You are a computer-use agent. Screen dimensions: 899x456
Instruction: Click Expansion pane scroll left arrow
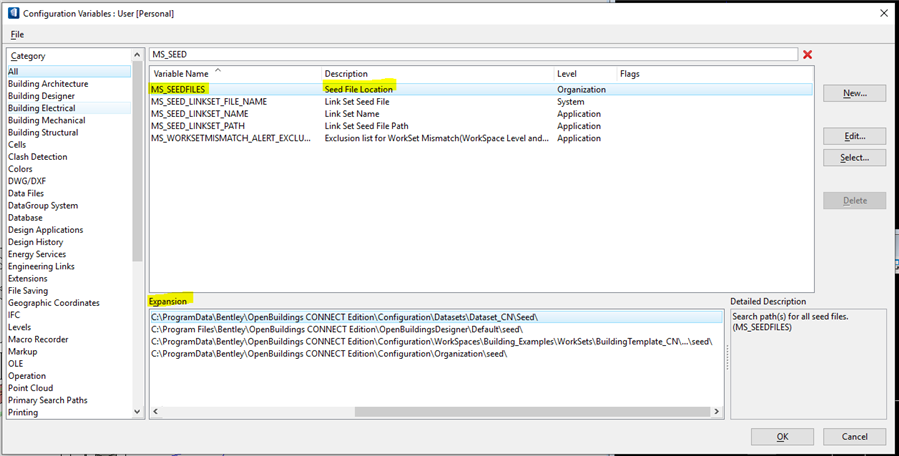[155, 412]
